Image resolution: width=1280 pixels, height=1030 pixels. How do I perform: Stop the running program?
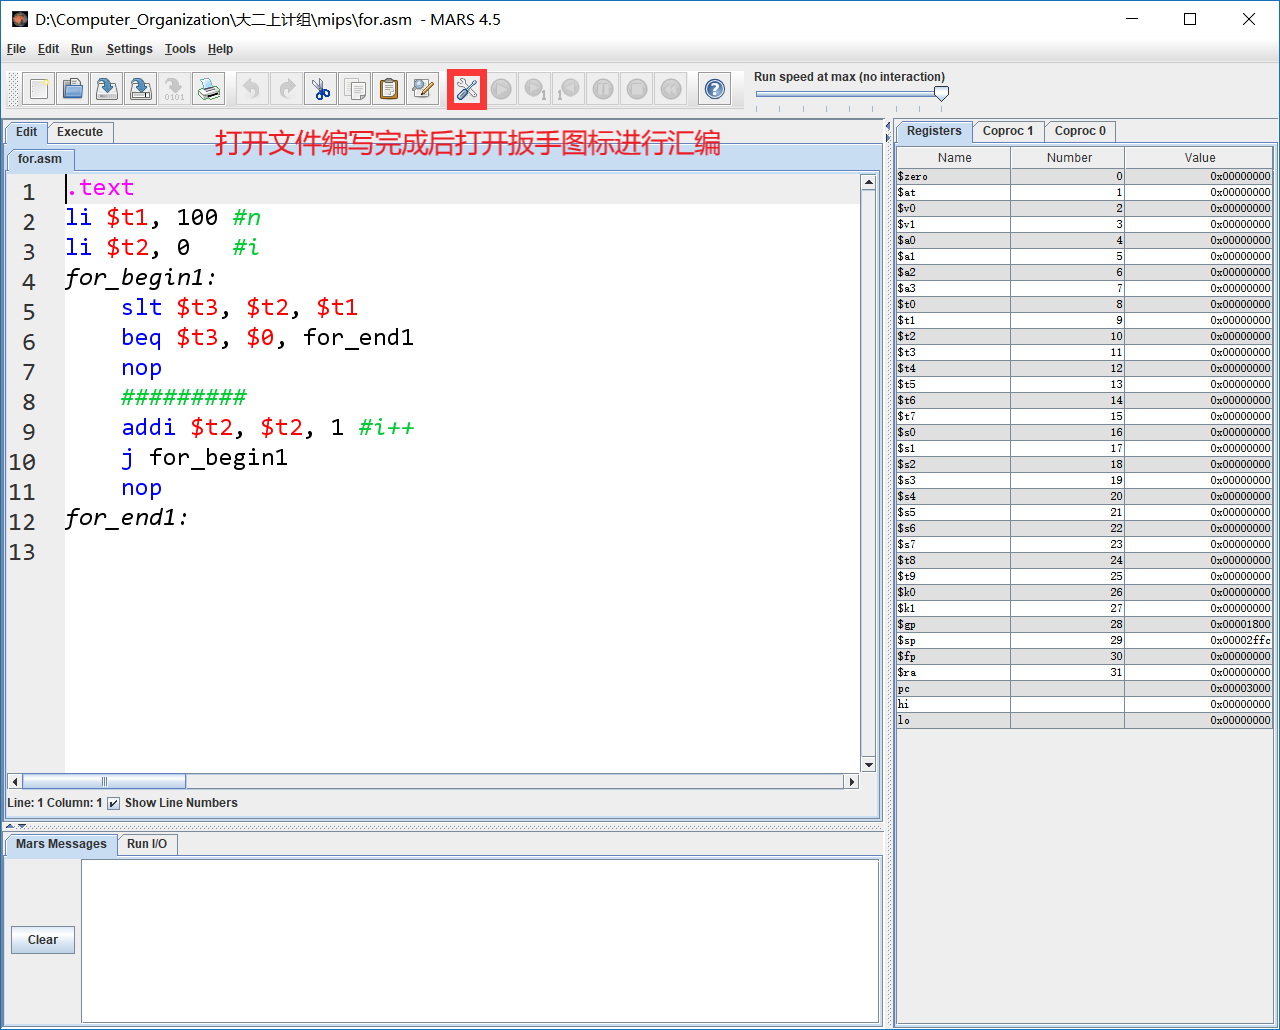tap(637, 89)
